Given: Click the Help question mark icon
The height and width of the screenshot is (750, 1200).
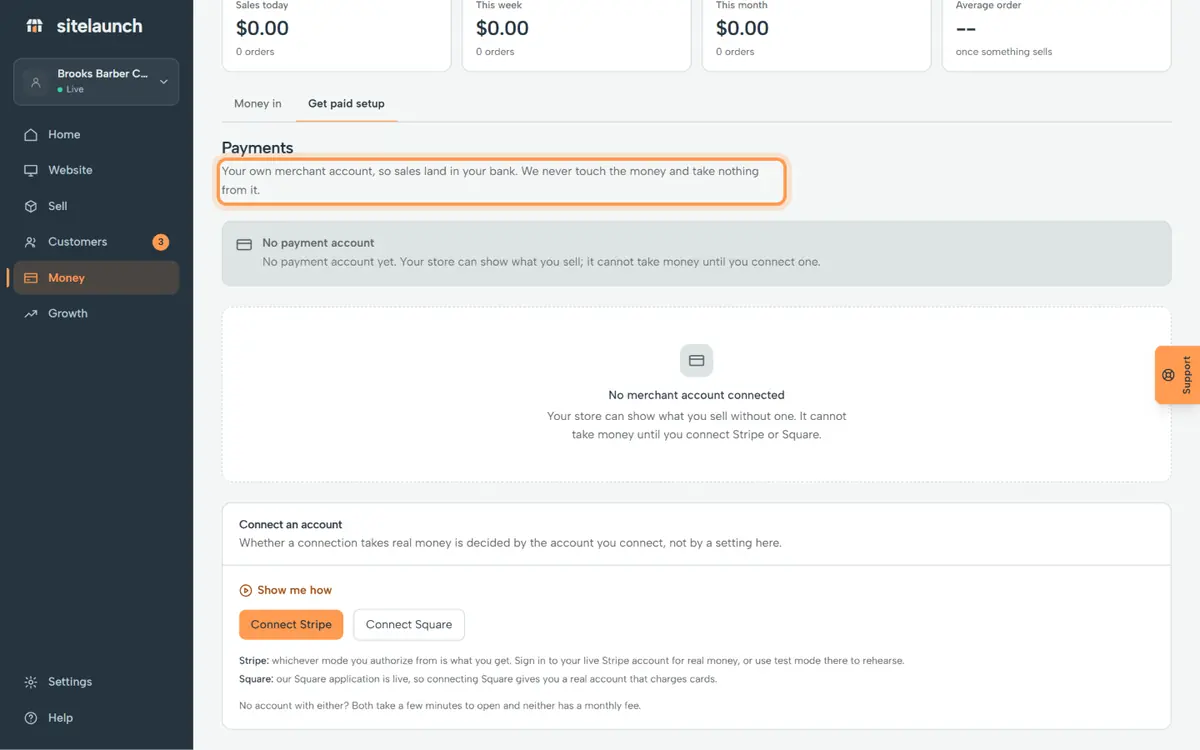Looking at the screenshot, I should click(31, 718).
